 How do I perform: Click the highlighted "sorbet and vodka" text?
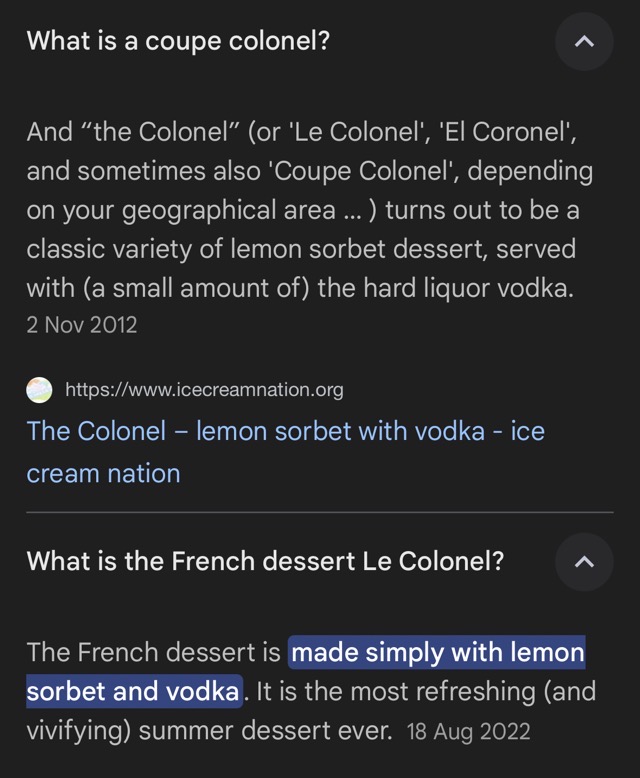pos(133,692)
